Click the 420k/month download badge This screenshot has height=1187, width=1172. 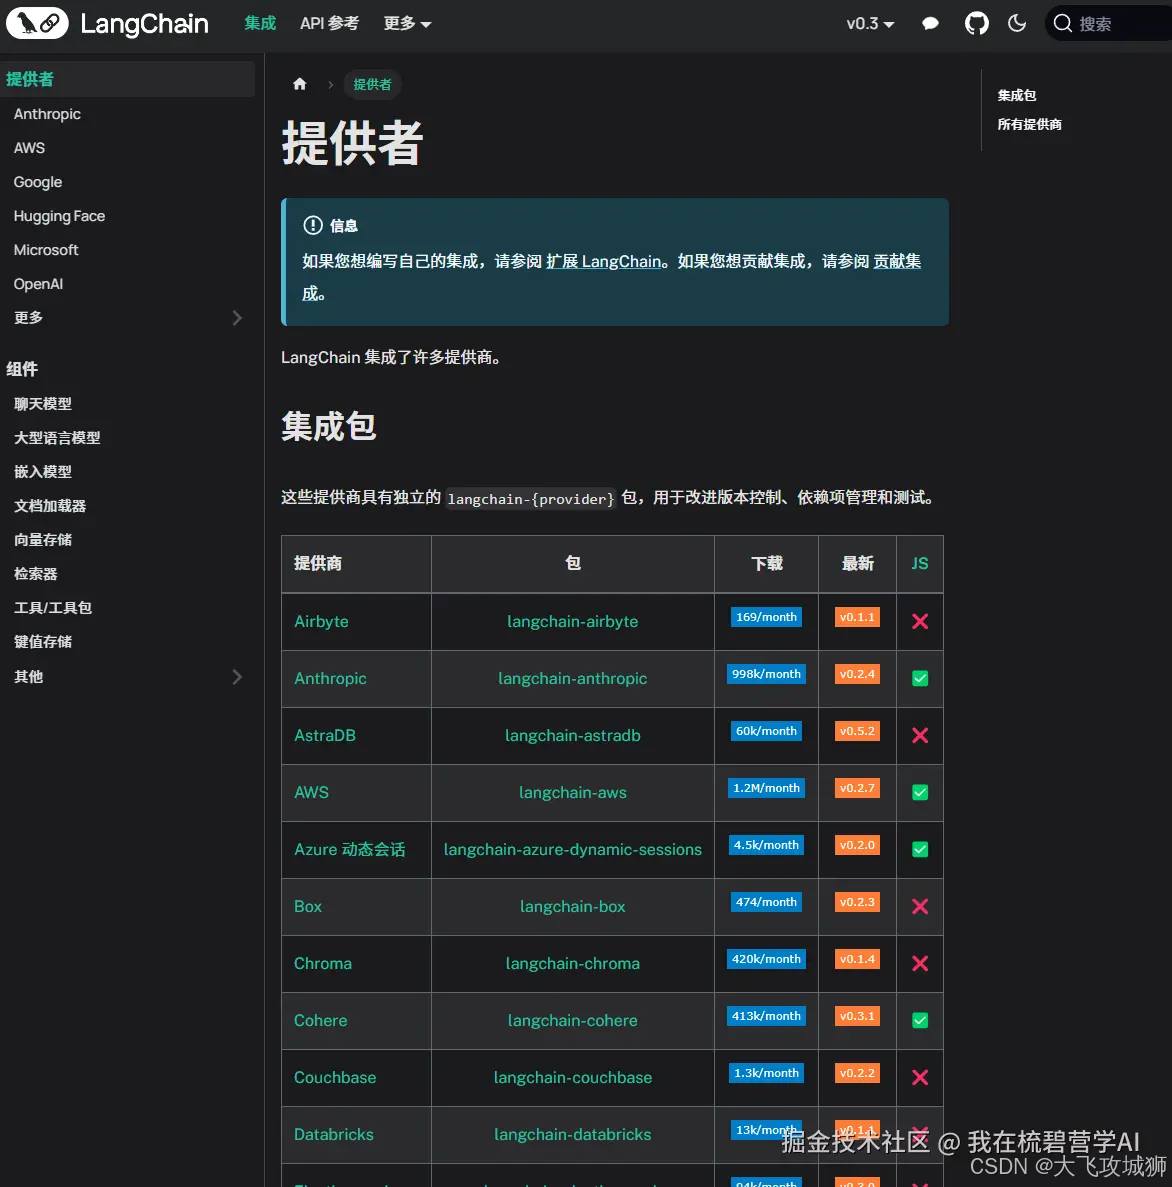pyautogui.click(x=766, y=959)
